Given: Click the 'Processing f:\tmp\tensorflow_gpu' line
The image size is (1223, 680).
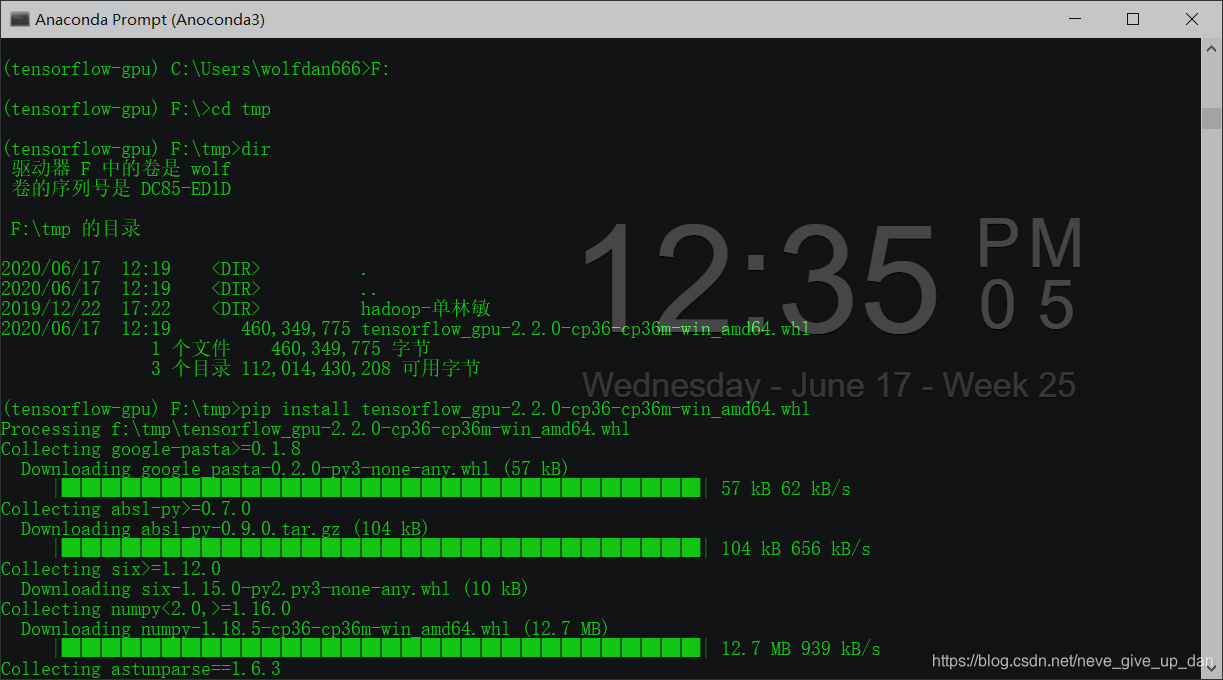Looking at the screenshot, I should [x=315, y=429].
